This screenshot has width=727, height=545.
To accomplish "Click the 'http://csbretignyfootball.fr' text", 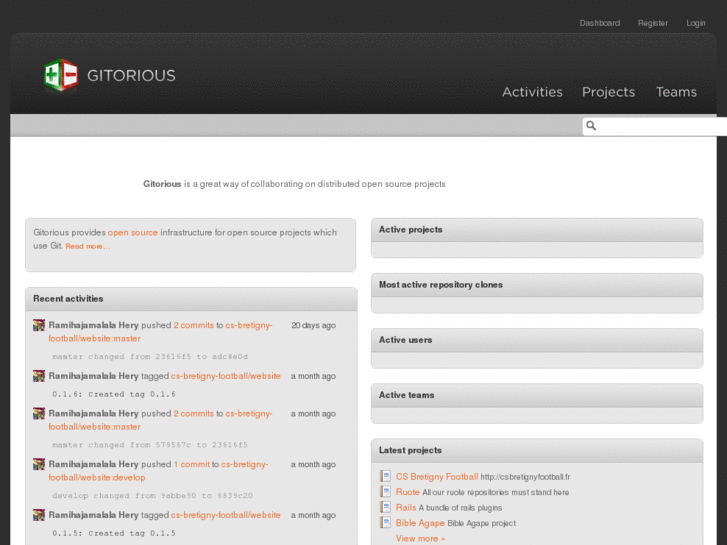I will point(525,477).
